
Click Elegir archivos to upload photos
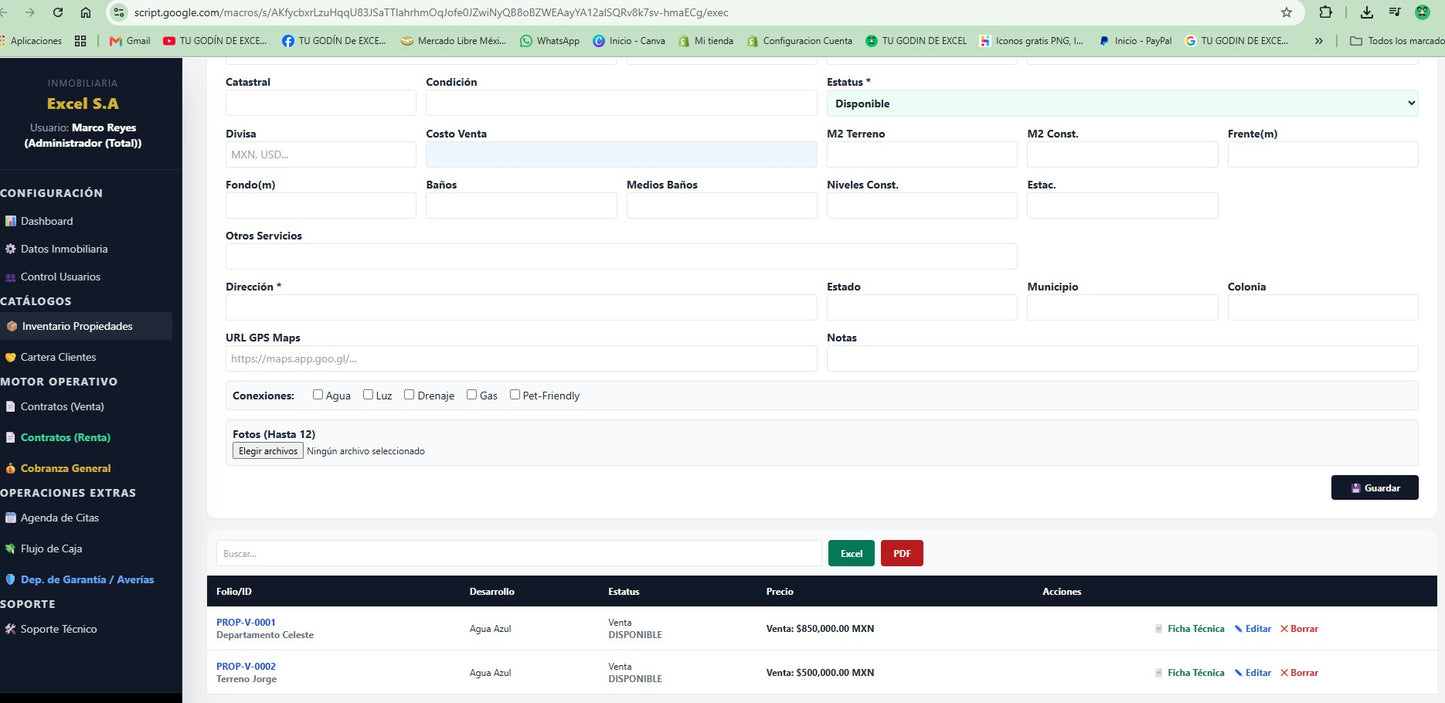click(268, 451)
